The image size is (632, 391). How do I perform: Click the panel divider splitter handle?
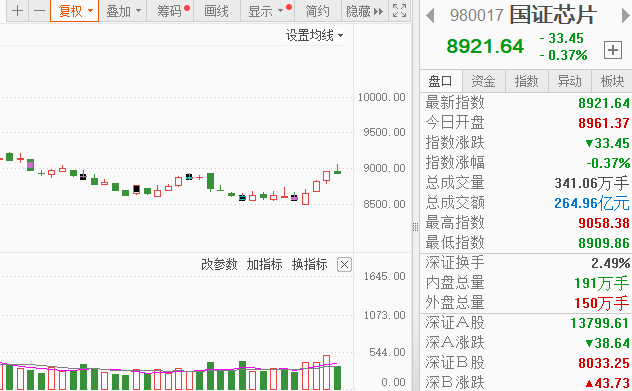coord(415,227)
